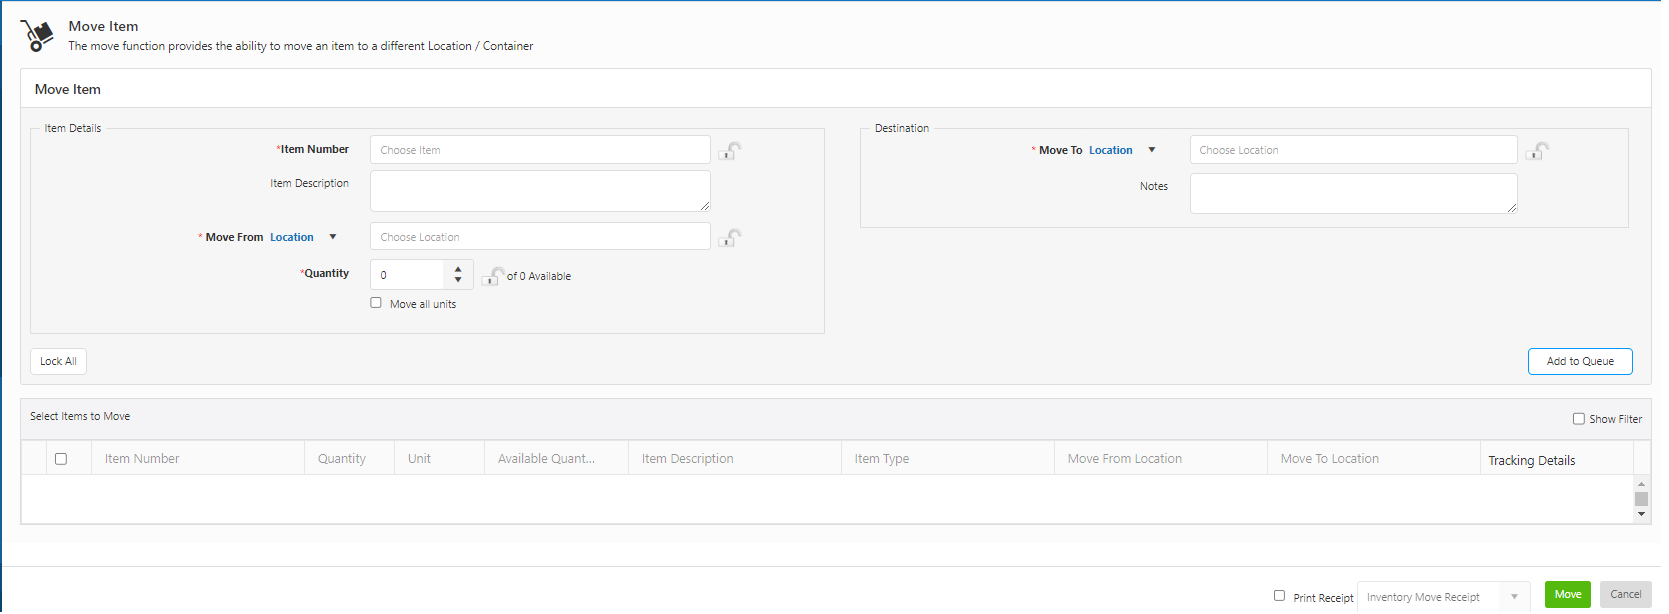Open the Move To Location type dropdown
Viewport: 1669px width, 614px height.
tap(1152, 150)
